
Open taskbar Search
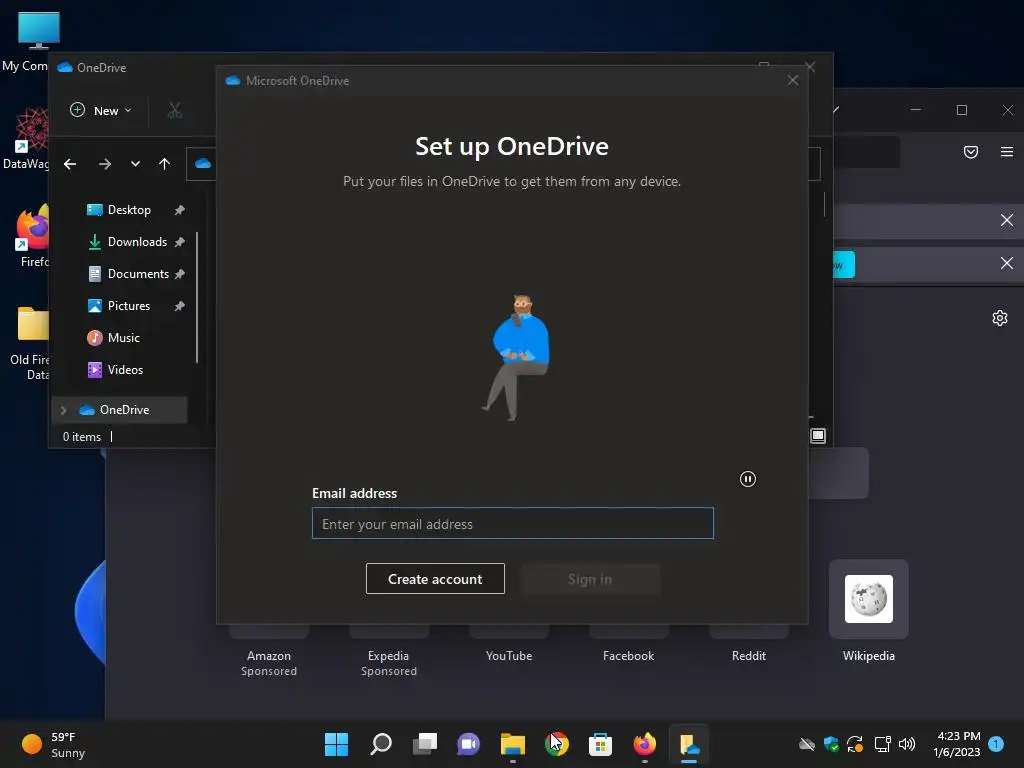[x=381, y=744]
